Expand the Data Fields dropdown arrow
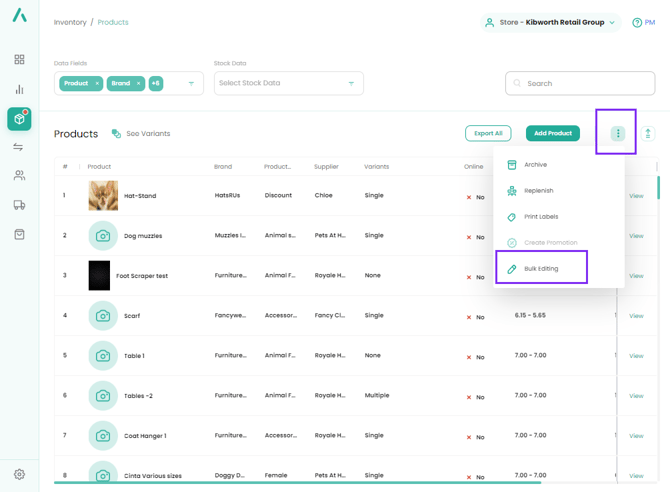Image resolution: width=670 pixels, height=492 pixels. pos(191,84)
